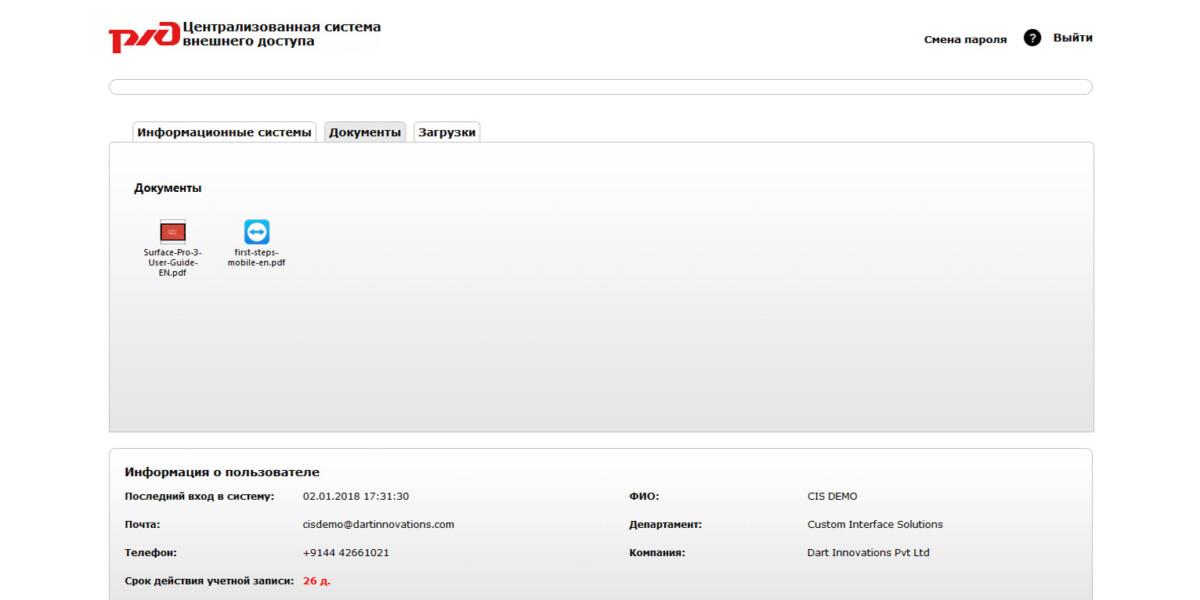Viewport: 1200px width, 600px height.
Task: Click the phone number +9144 42661021
Action: pos(346,552)
